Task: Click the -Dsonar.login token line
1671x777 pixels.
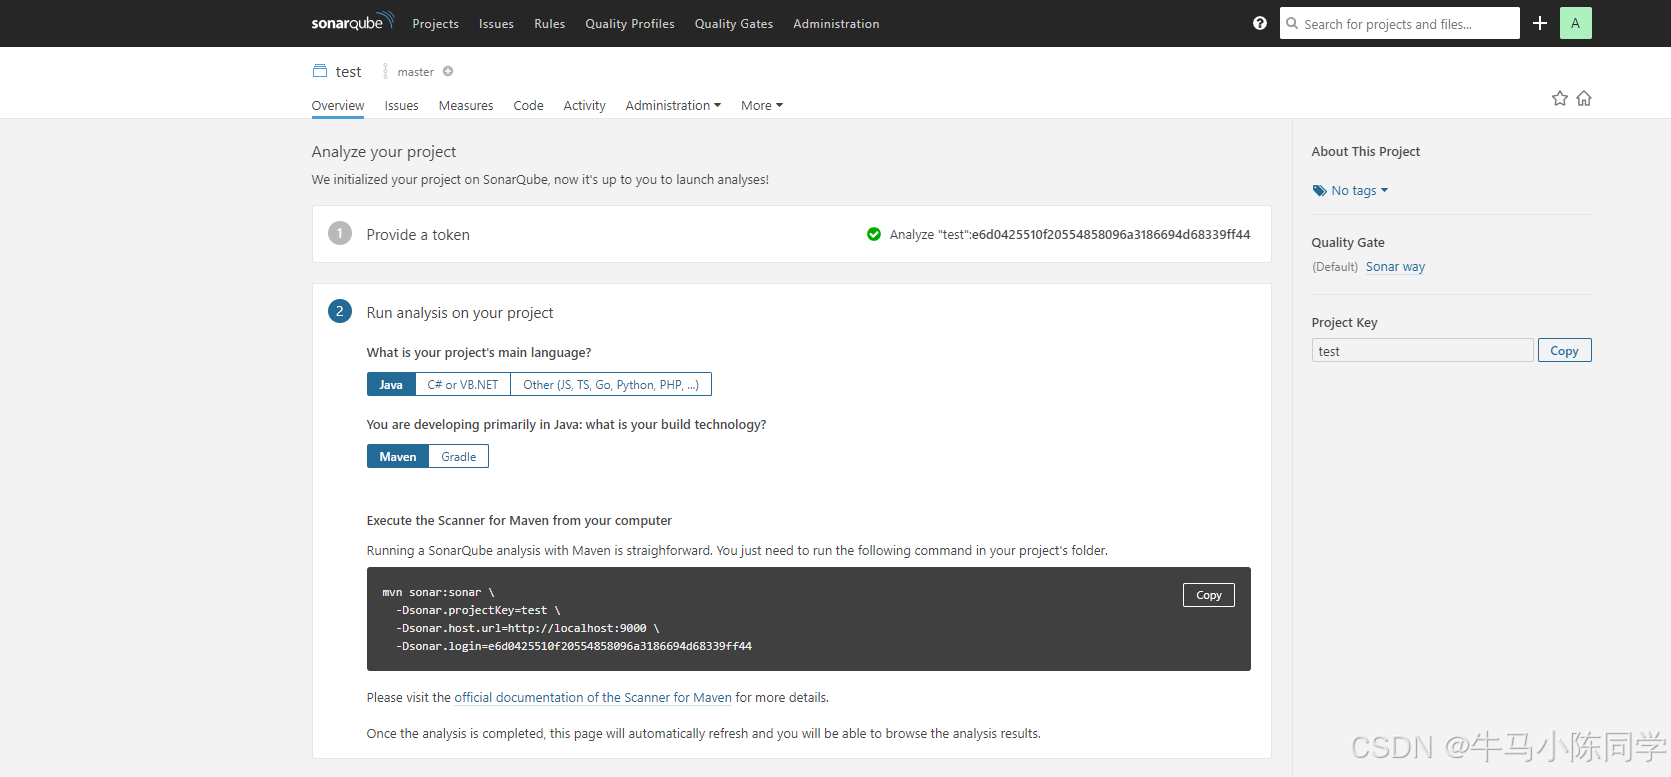Action: click(x=574, y=646)
